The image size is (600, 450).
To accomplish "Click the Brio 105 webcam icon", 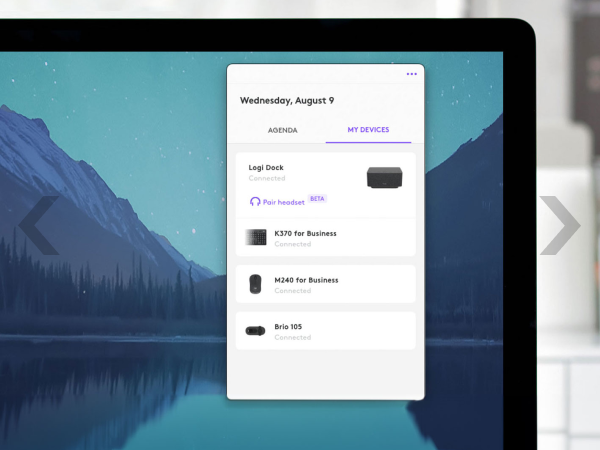I will coord(255,331).
